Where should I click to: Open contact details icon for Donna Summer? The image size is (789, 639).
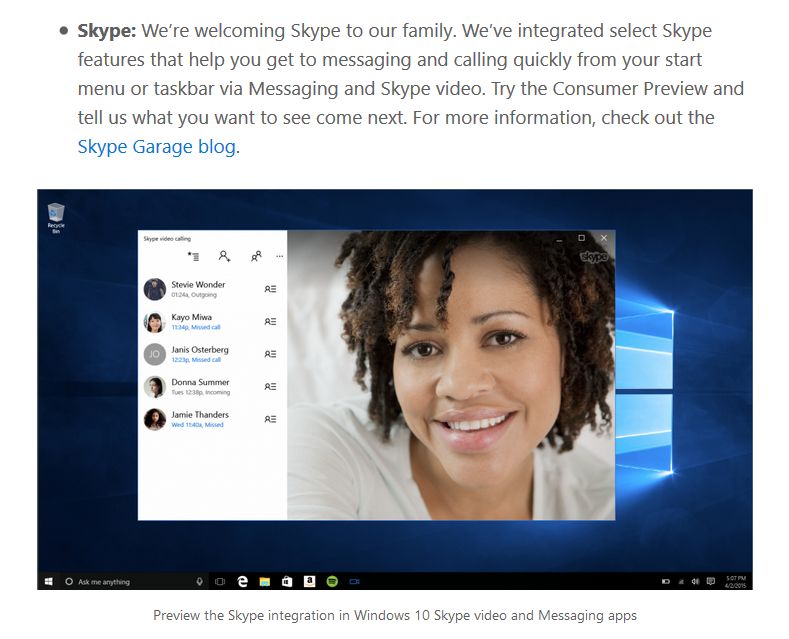click(x=270, y=386)
